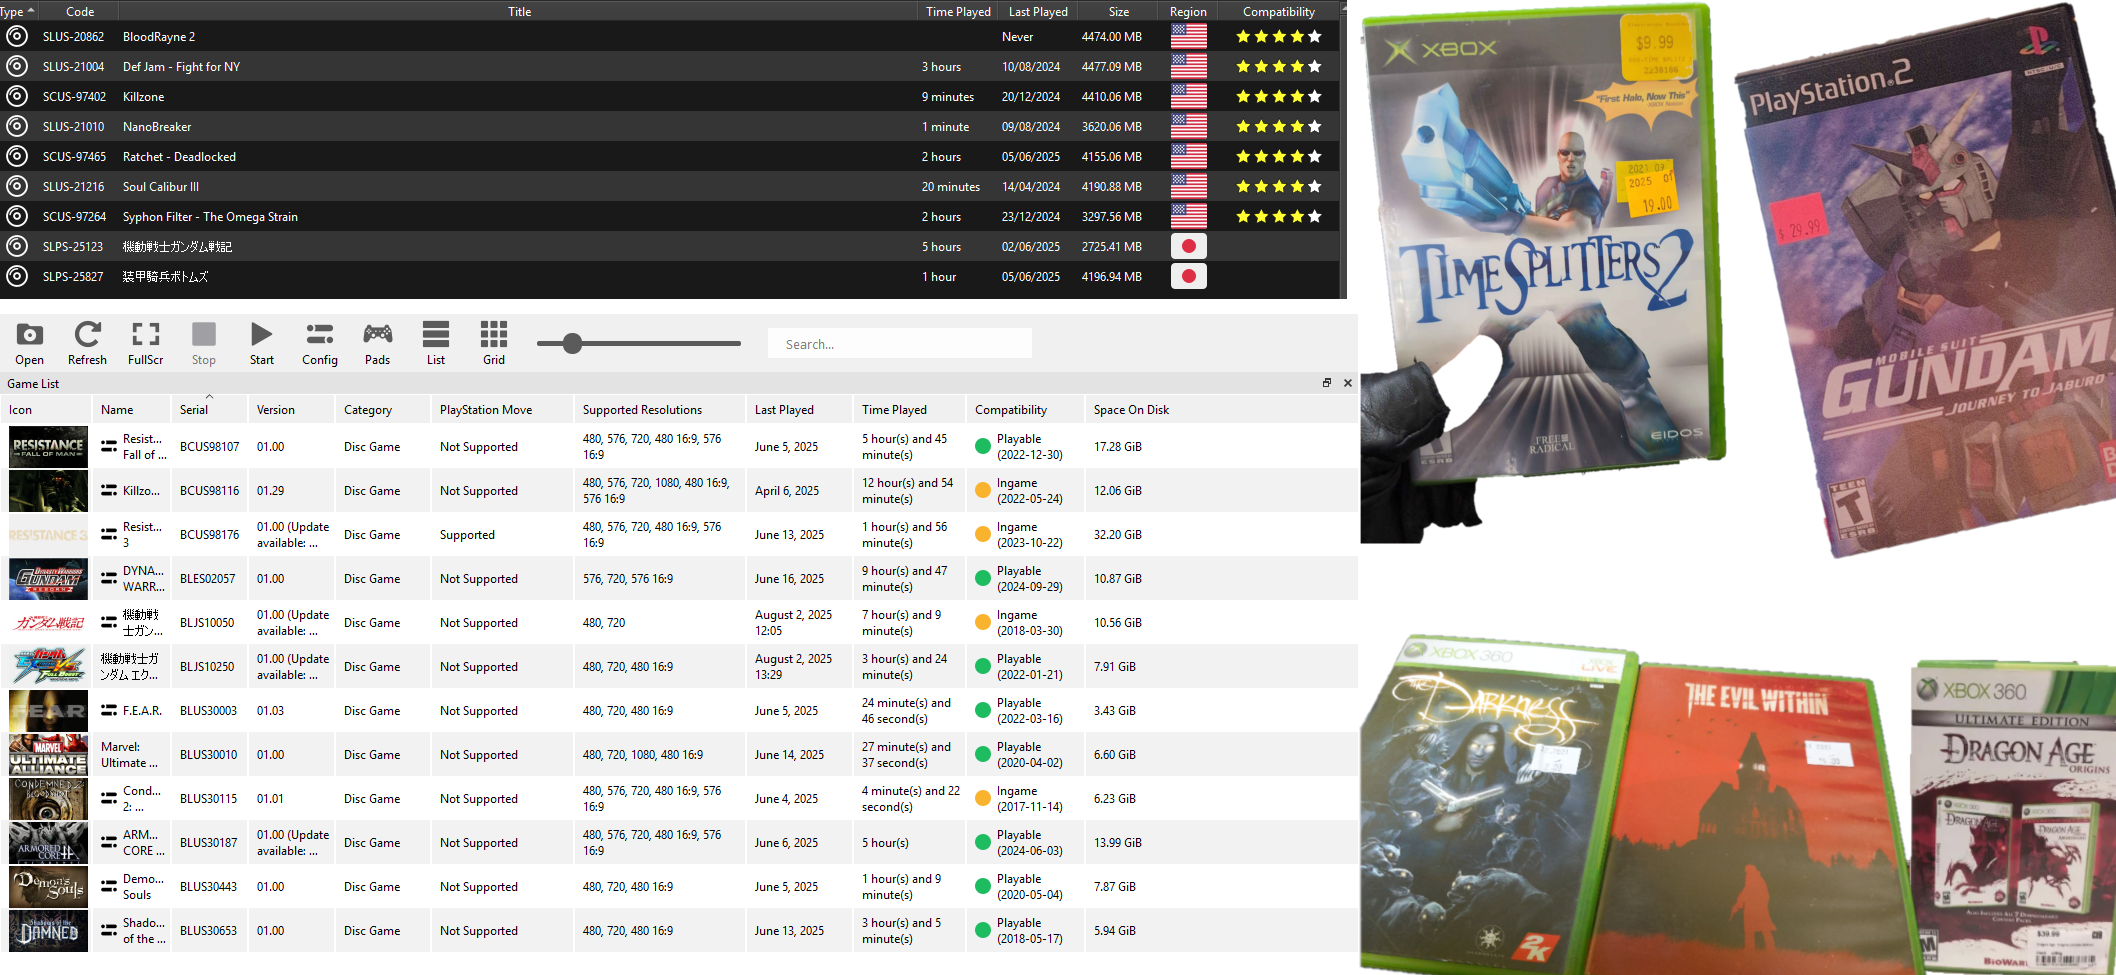
Task: Select Syphon Filter - The Omega Strain
Action: pyautogui.click(x=210, y=217)
